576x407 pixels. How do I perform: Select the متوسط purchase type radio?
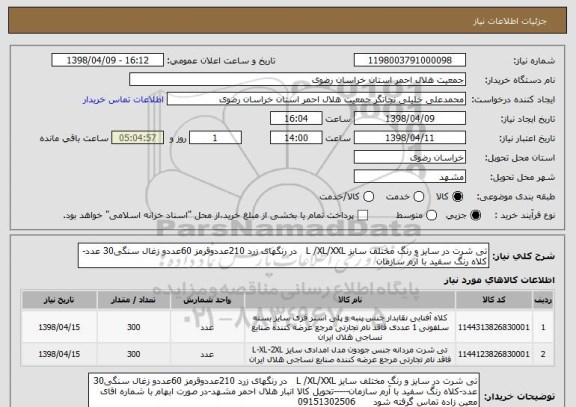(432, 215)
